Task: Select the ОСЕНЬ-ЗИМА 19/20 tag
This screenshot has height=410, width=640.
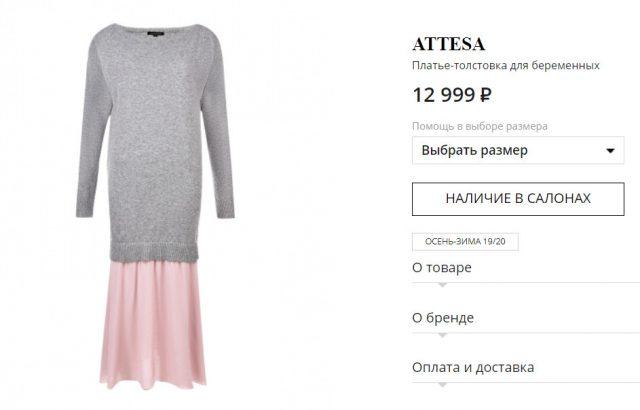Action: tap(465, 242)
